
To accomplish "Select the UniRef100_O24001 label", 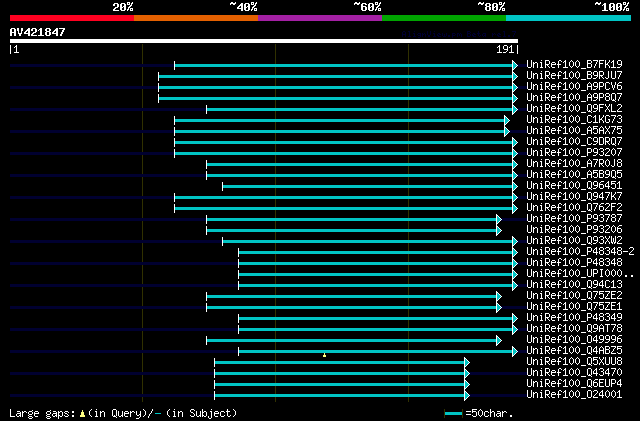I will [x=574, y=395].
